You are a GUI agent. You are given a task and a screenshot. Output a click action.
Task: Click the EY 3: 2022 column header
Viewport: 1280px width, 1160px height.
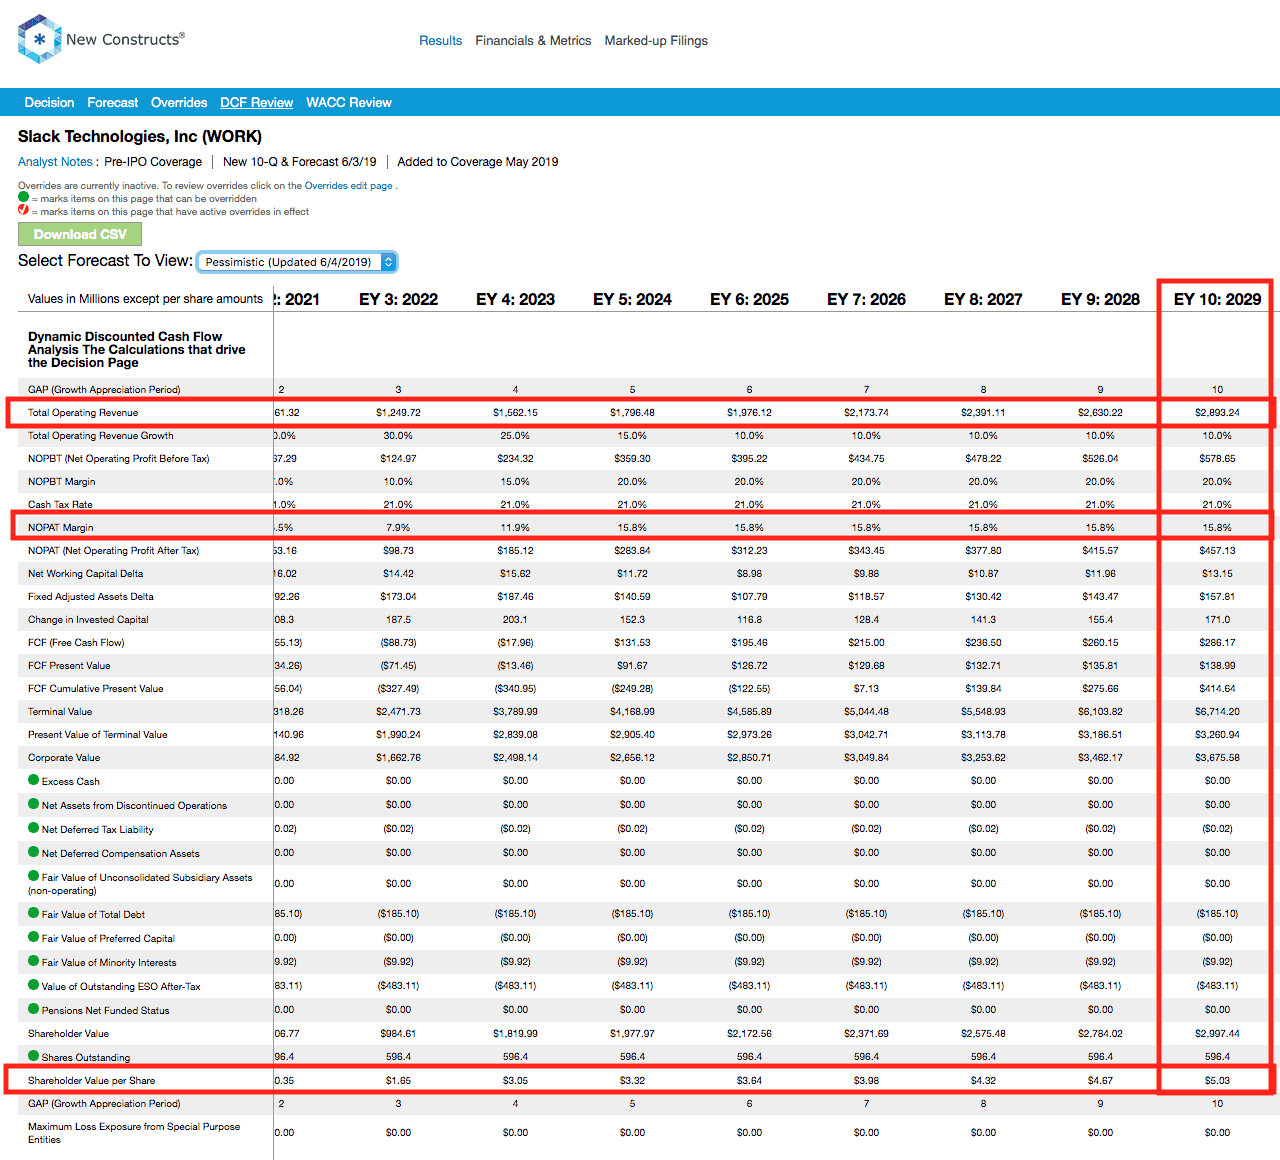click(x=398, y=299)
